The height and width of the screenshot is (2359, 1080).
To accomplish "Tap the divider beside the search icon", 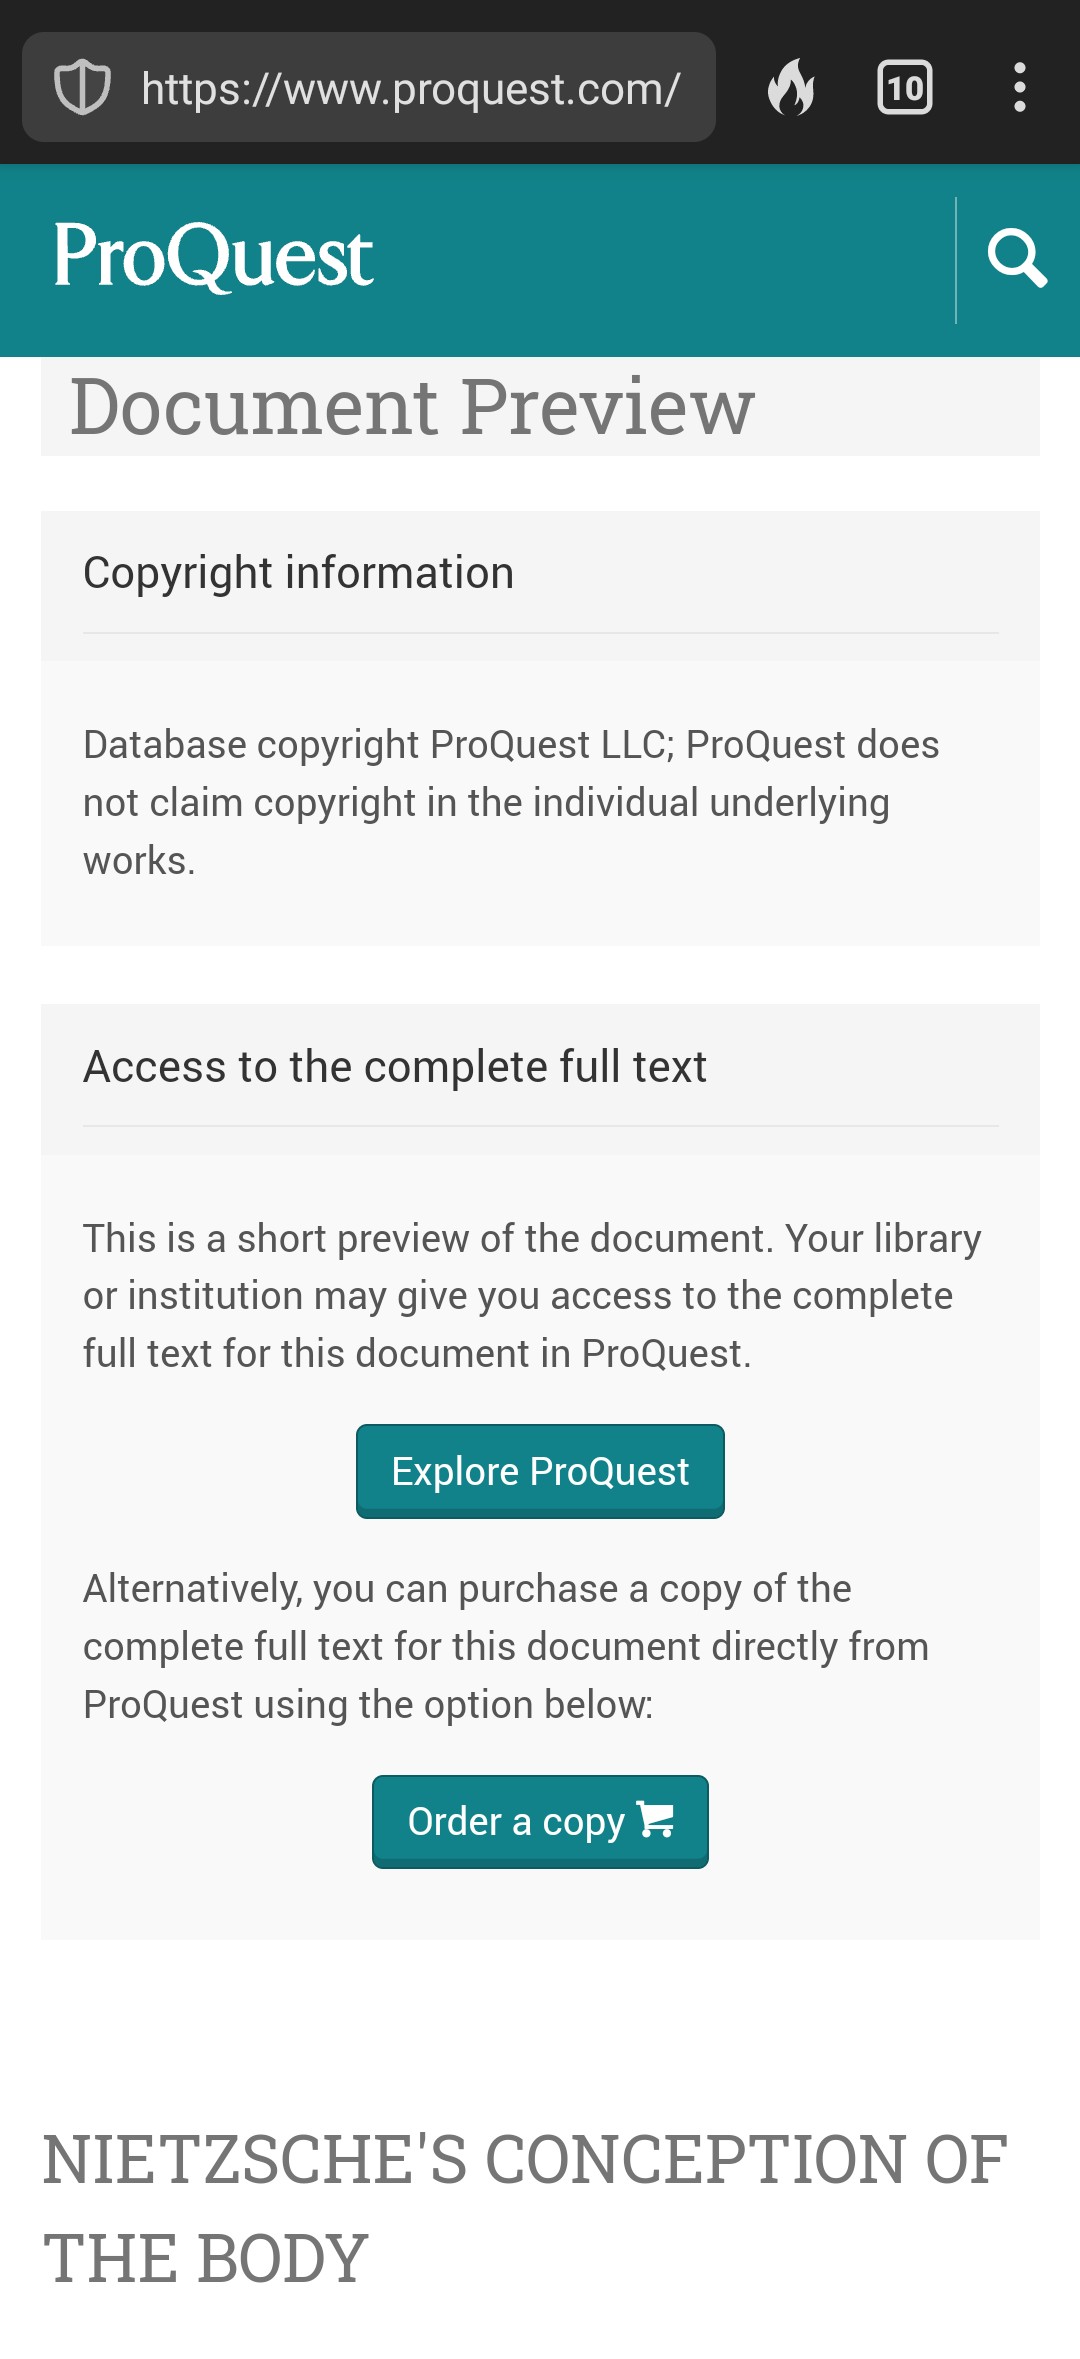I will (x=956, y=260).
